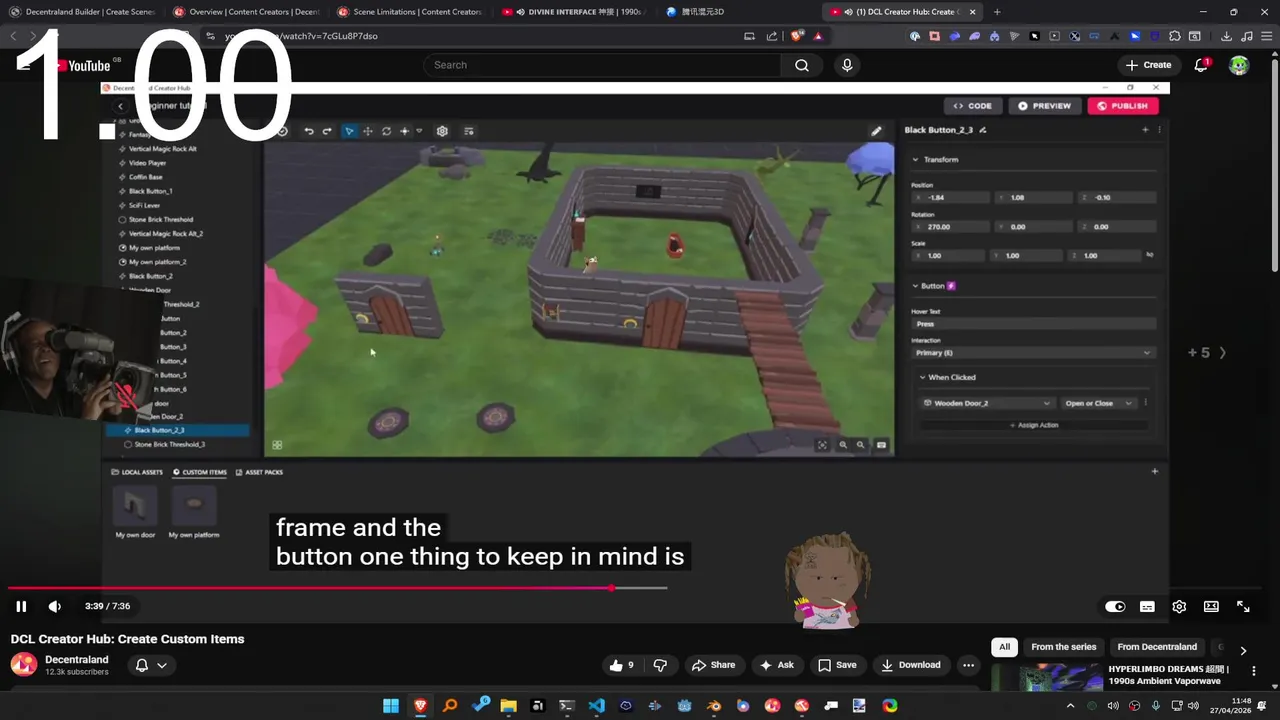Switch to Decentraland Builder browser tab
The height and width of the screenshot is (720, 1280).
click(x=81, y=12)
